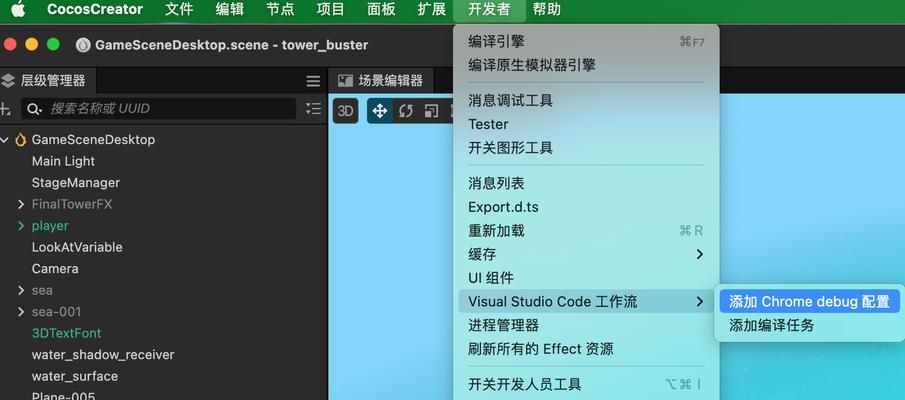Select the StageManager node
Image resolution: width=905 pixels, height=400 pixels.
[x=76, y=182]
